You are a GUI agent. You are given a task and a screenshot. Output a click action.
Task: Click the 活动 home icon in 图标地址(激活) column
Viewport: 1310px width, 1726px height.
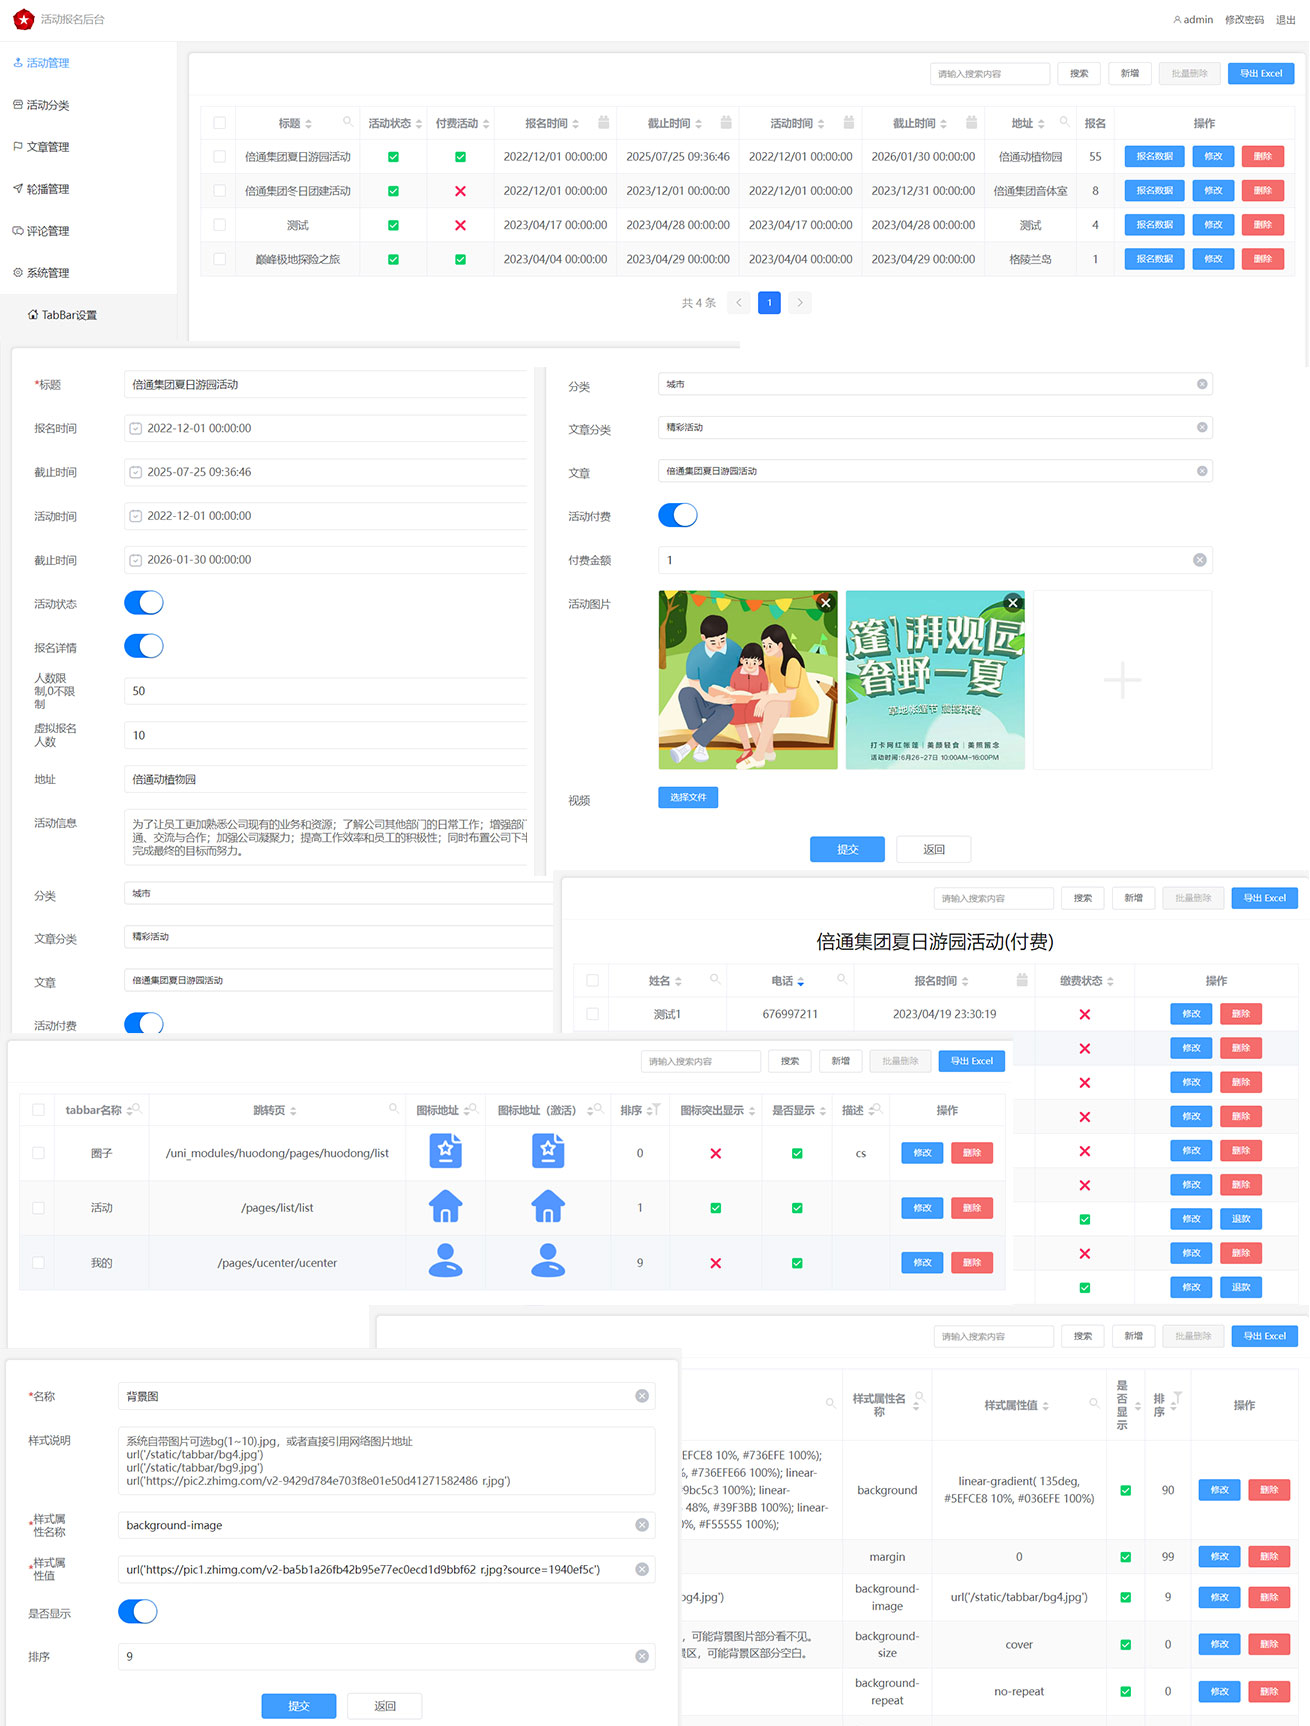(548, 1207)
